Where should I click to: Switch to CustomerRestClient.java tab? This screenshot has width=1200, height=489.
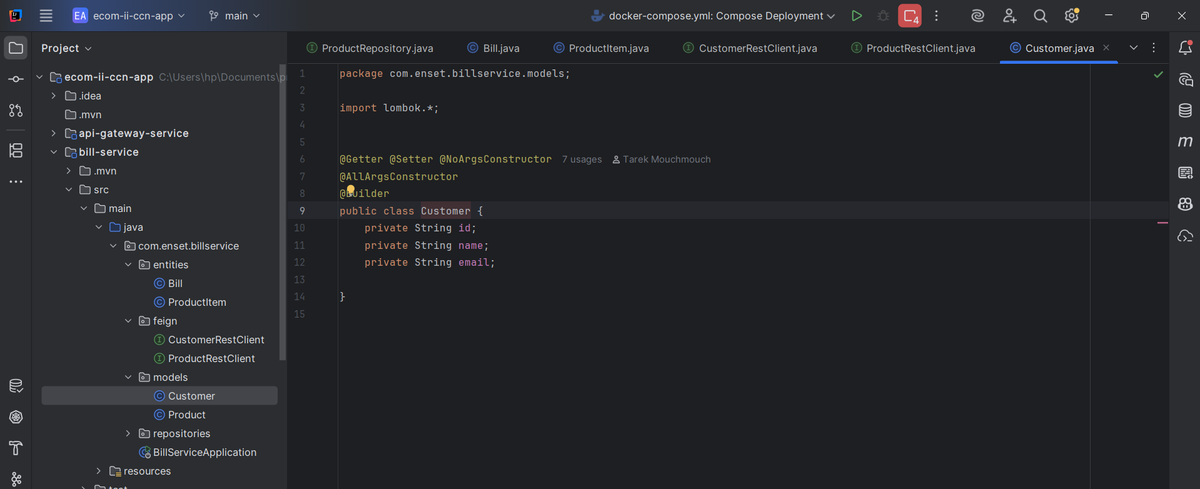(x=750, y=48)
